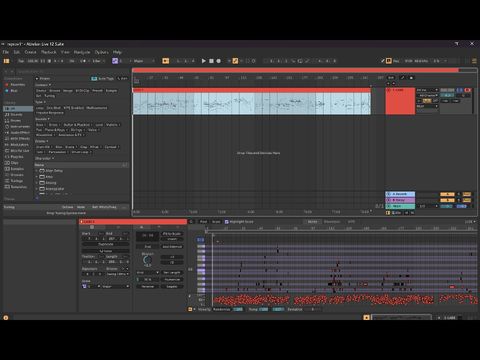Click the track volume value field

click(447, 96)
